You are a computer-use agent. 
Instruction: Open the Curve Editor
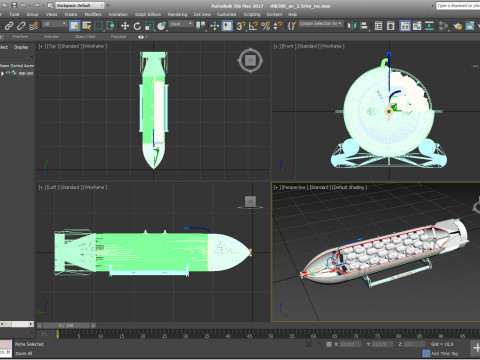click(x=417, y=26)
